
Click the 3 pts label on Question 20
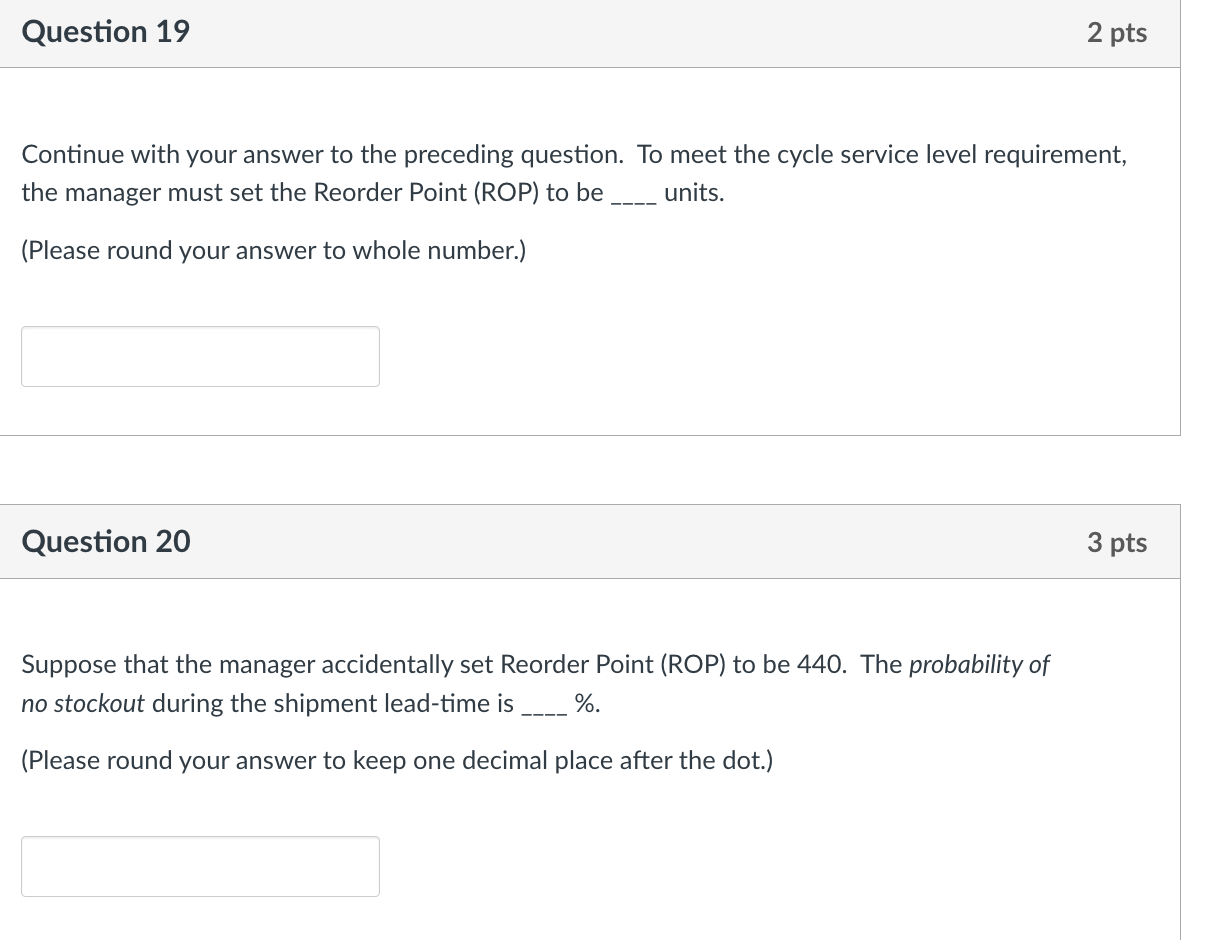(x=1116, y=541)
